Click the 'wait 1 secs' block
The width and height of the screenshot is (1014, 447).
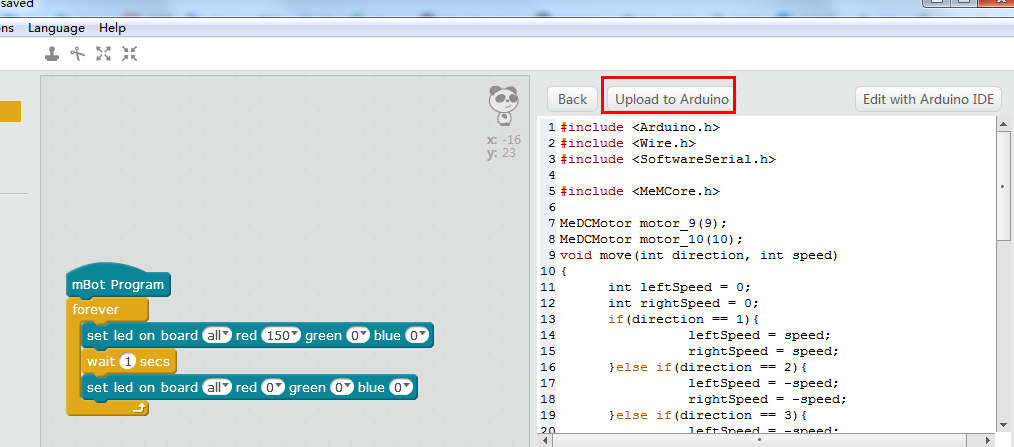(x=129, y=362)
